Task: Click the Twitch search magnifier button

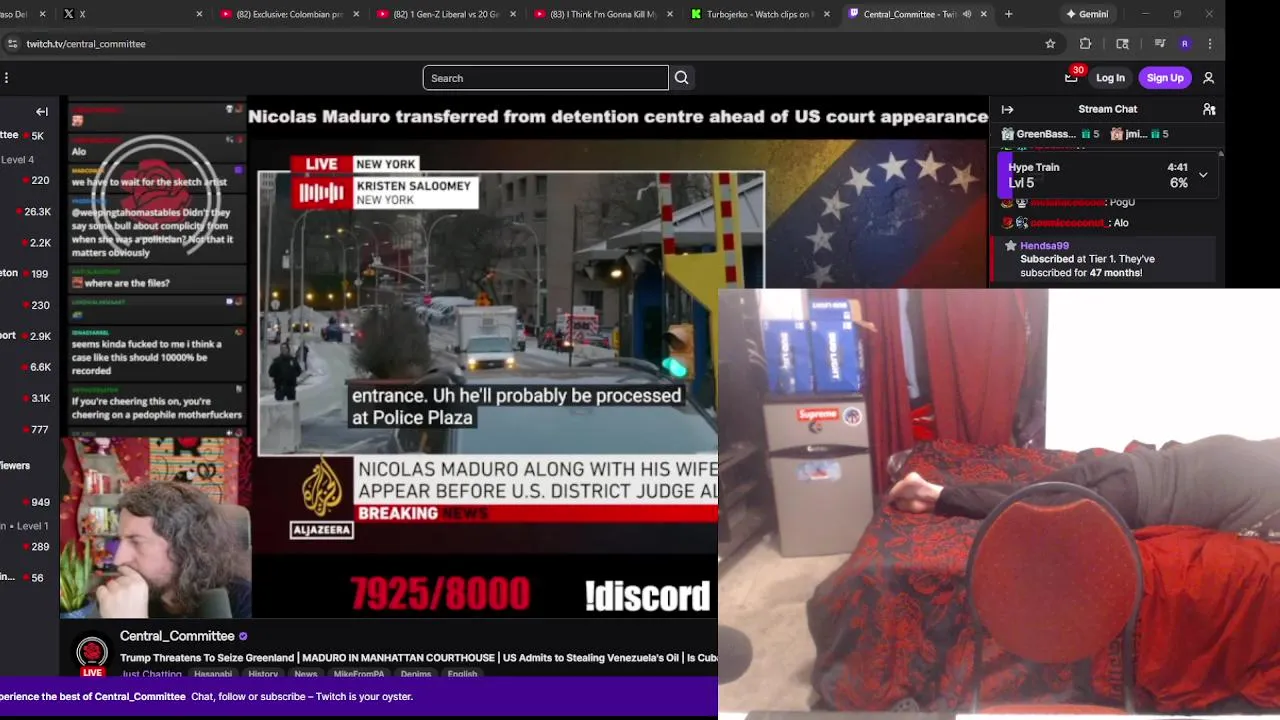Action: pos(681,78)
